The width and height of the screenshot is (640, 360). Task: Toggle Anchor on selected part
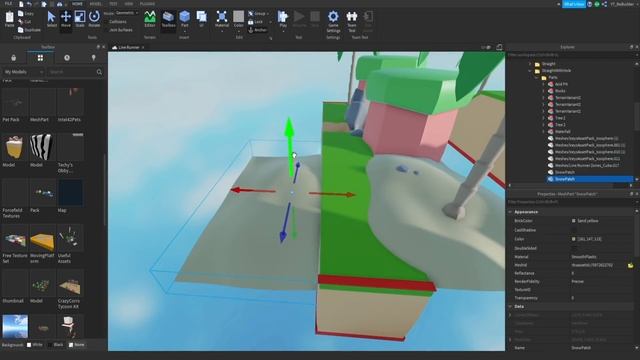(x=258, y=30)
